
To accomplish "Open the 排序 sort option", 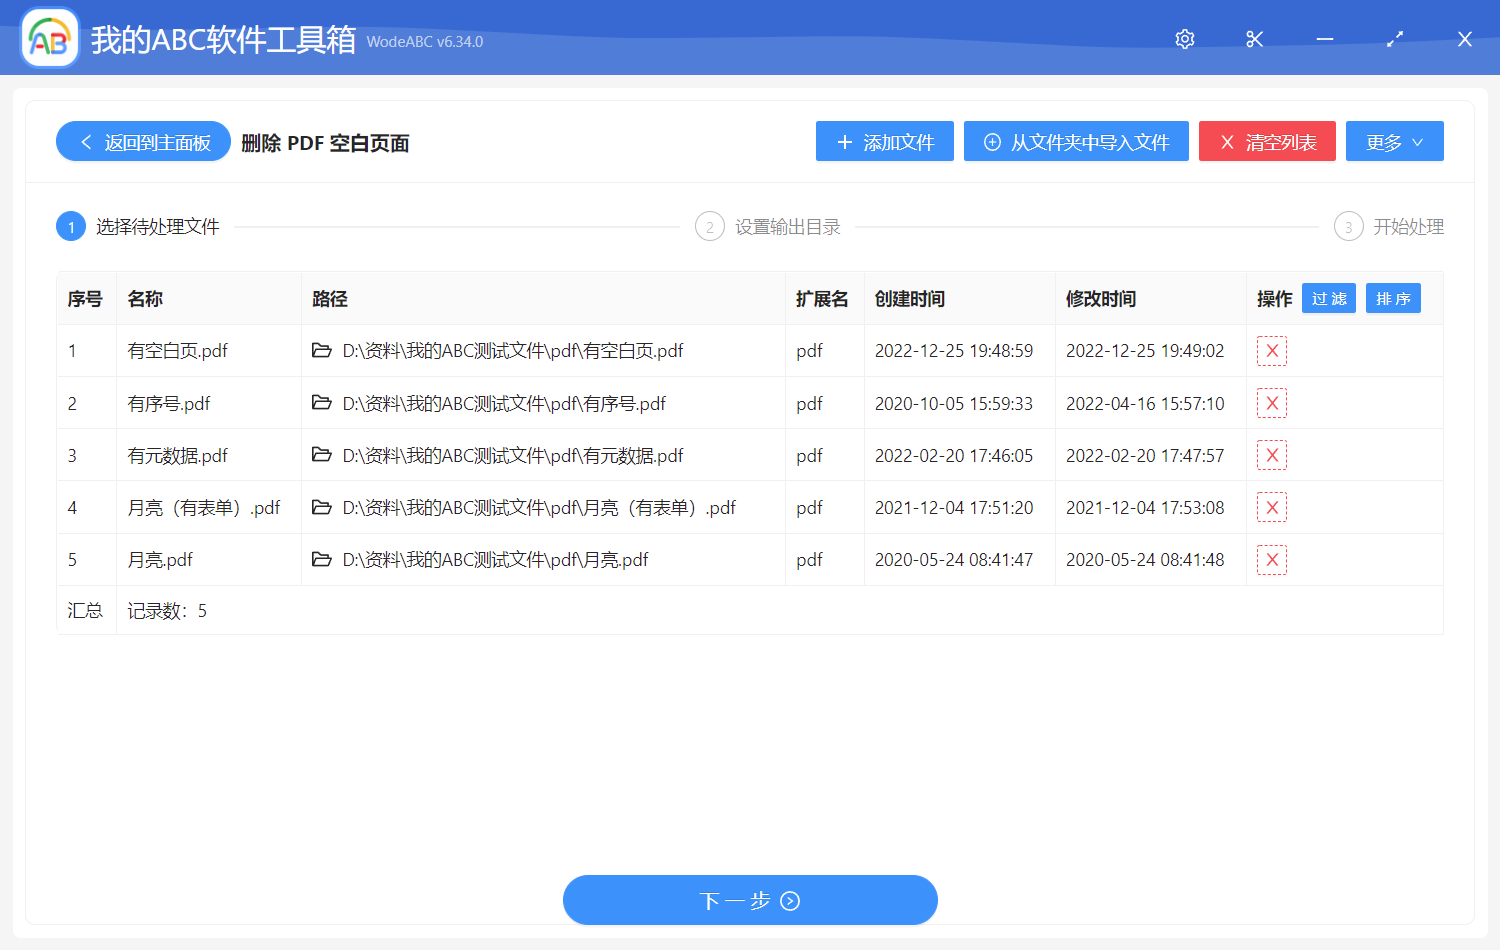I will click(x=1393, y=298).
